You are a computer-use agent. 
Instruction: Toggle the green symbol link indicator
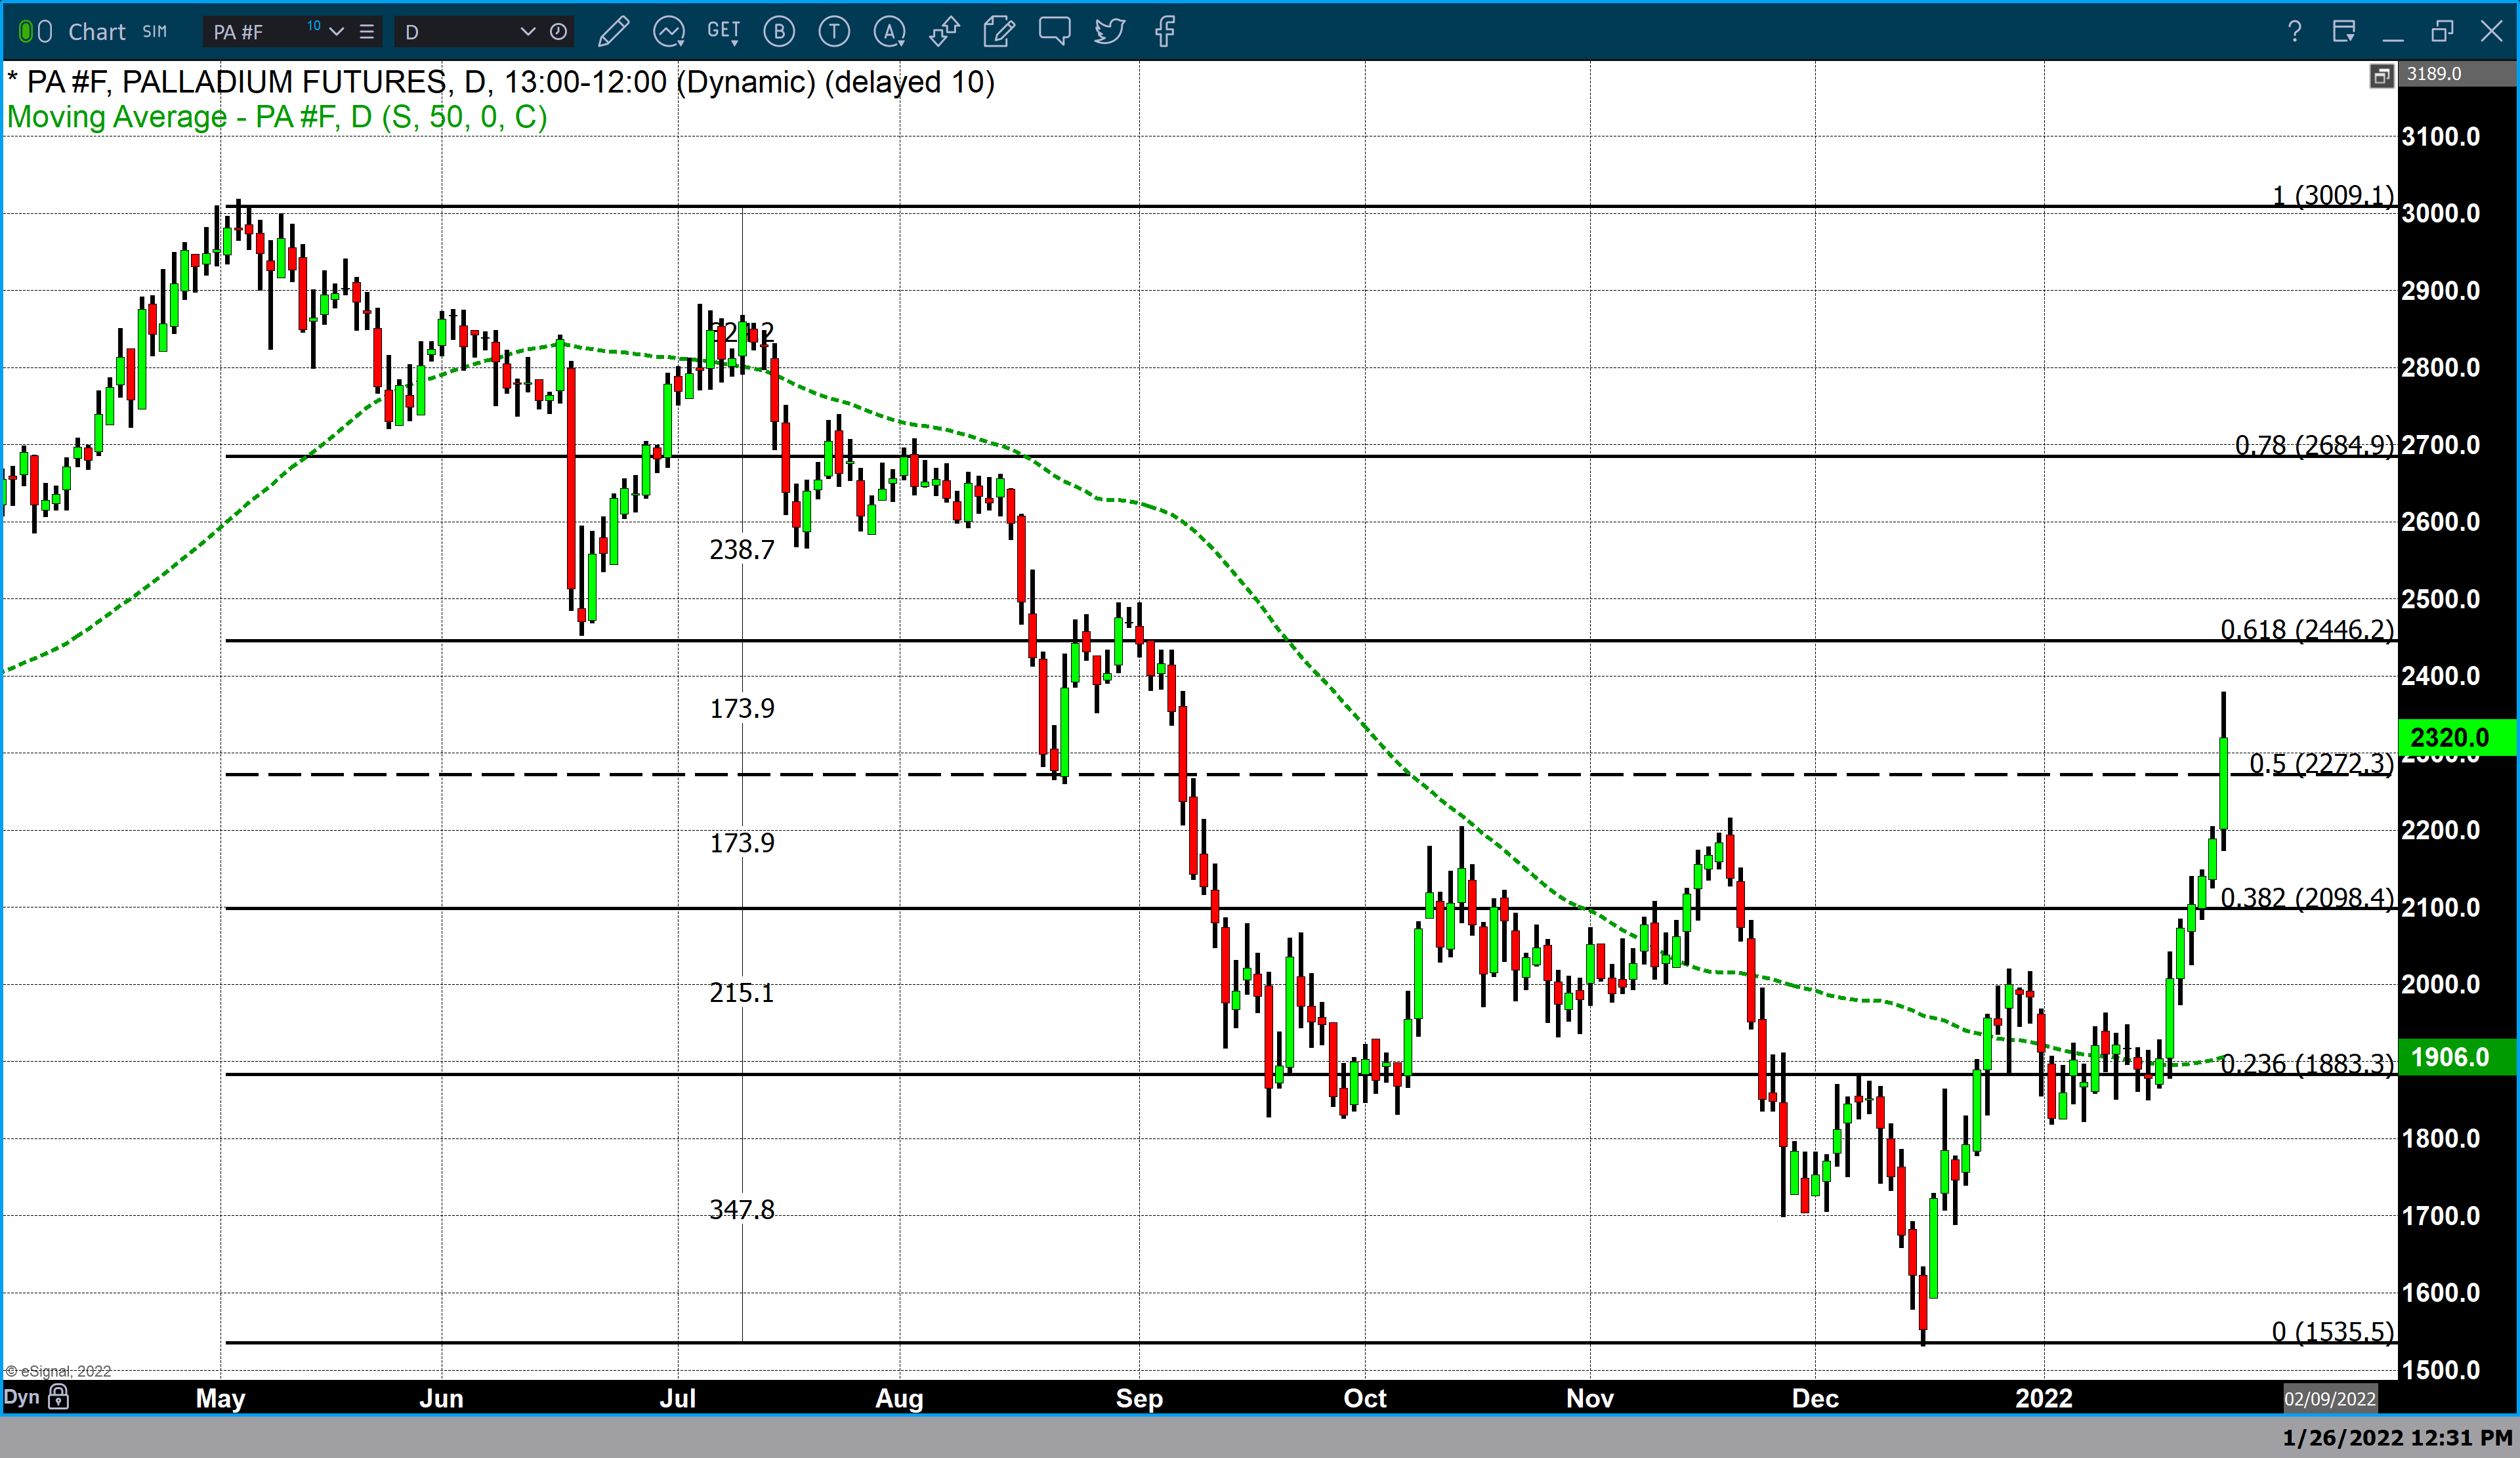click(26, 32)
